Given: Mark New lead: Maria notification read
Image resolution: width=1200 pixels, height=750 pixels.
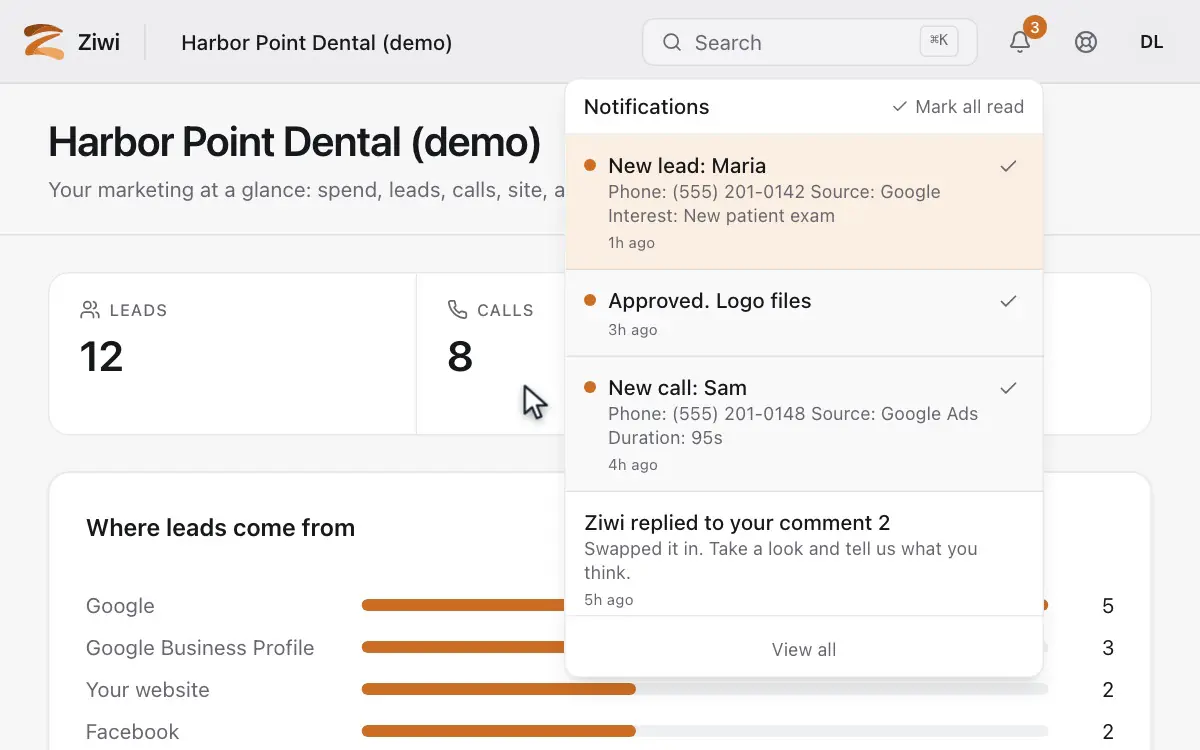Looking at the screenshot, I should (x=1009, y=166).
